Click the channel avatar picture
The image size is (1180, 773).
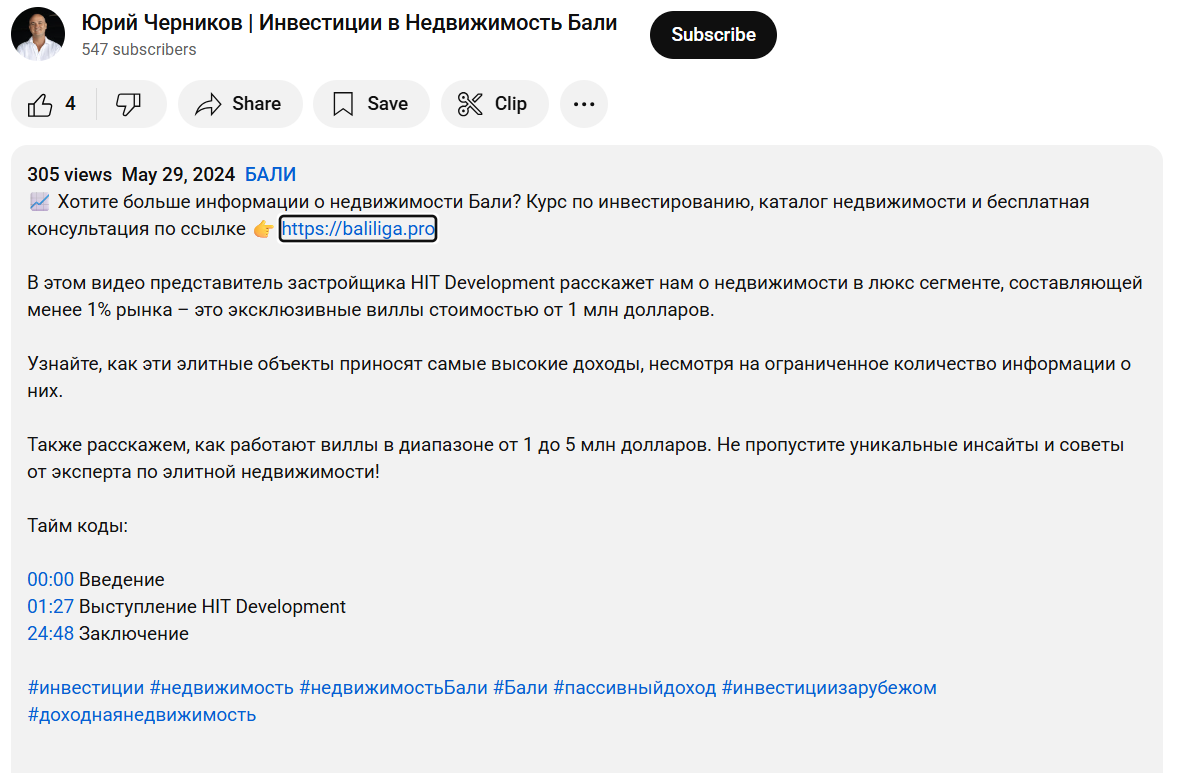click(38, 34)
